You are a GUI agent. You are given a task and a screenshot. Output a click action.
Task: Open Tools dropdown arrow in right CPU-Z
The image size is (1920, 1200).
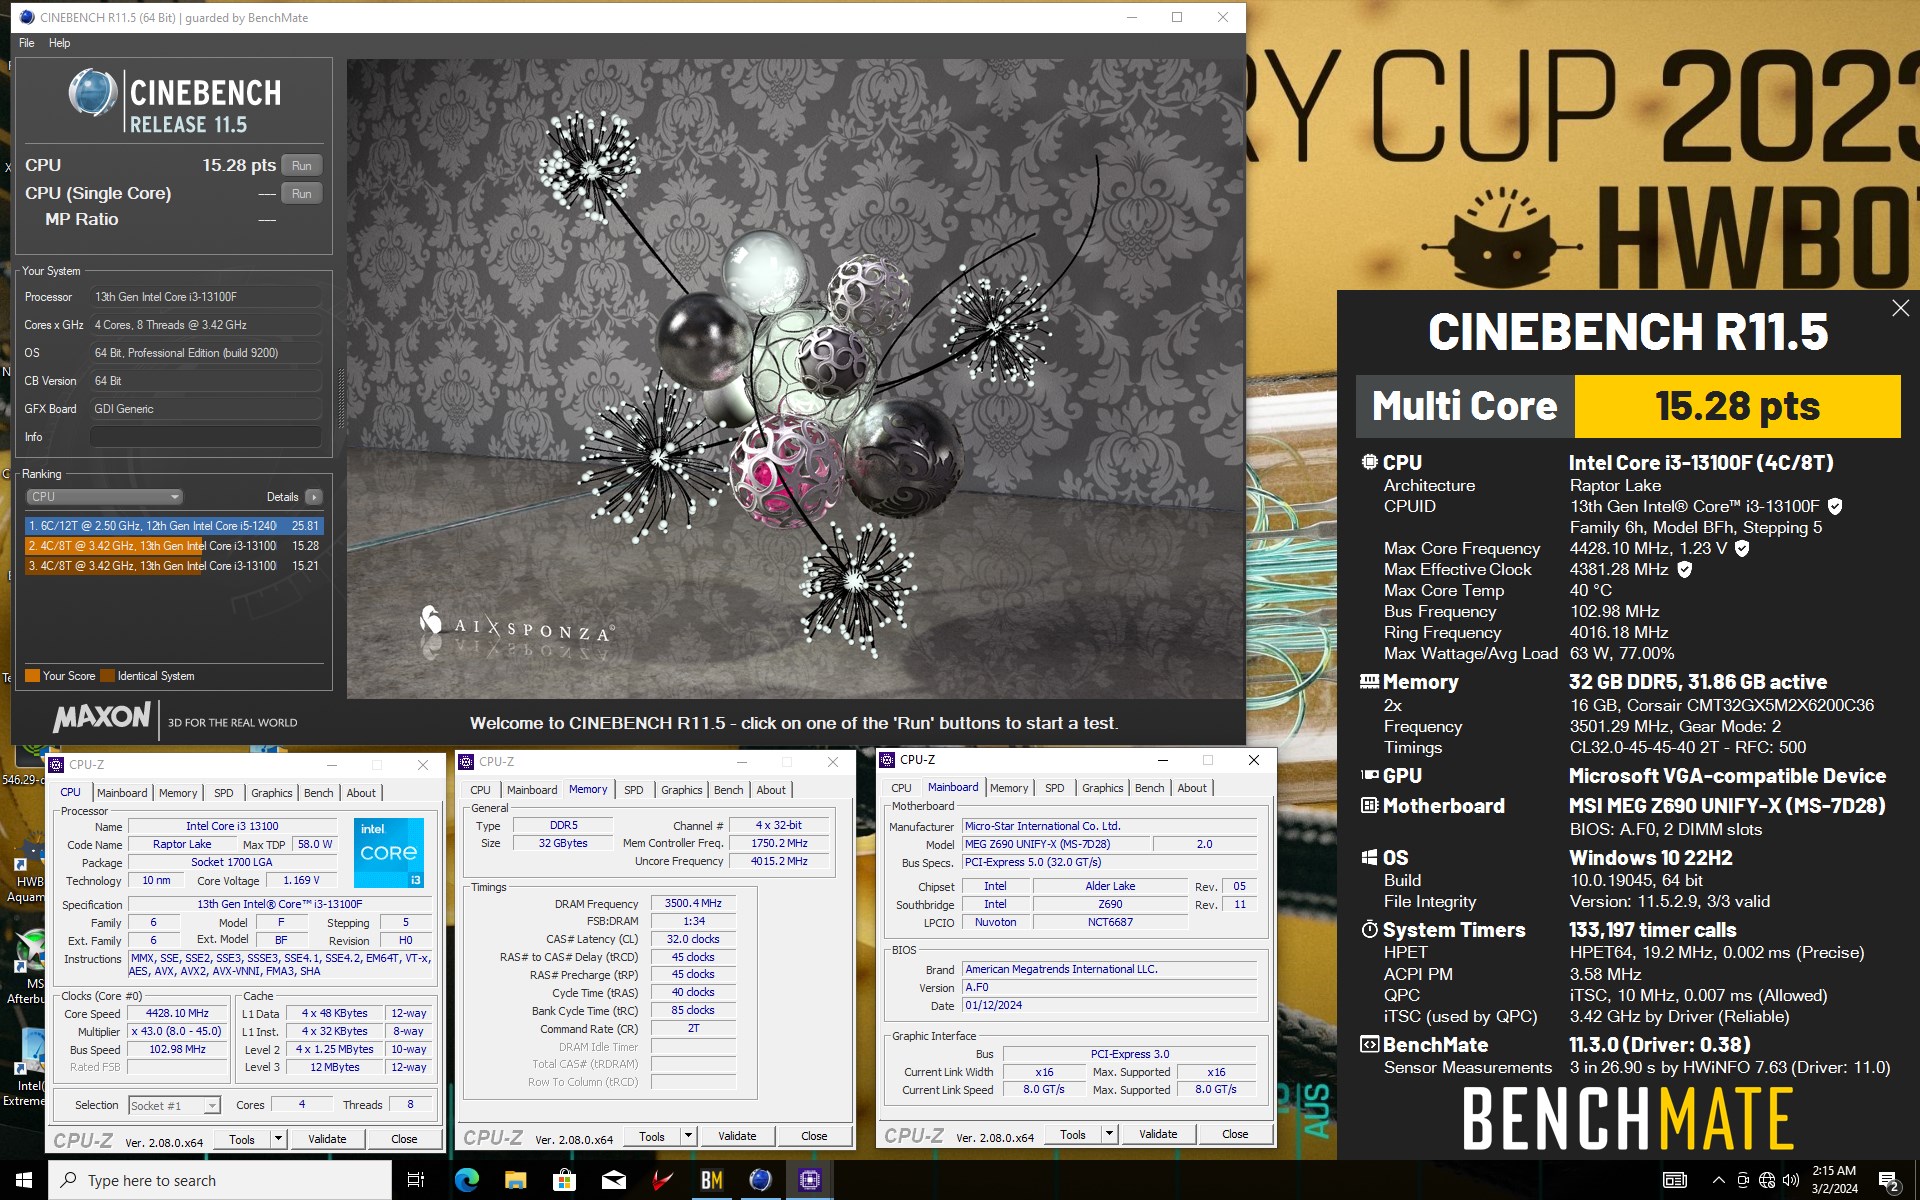(x=1109, y=1134)
